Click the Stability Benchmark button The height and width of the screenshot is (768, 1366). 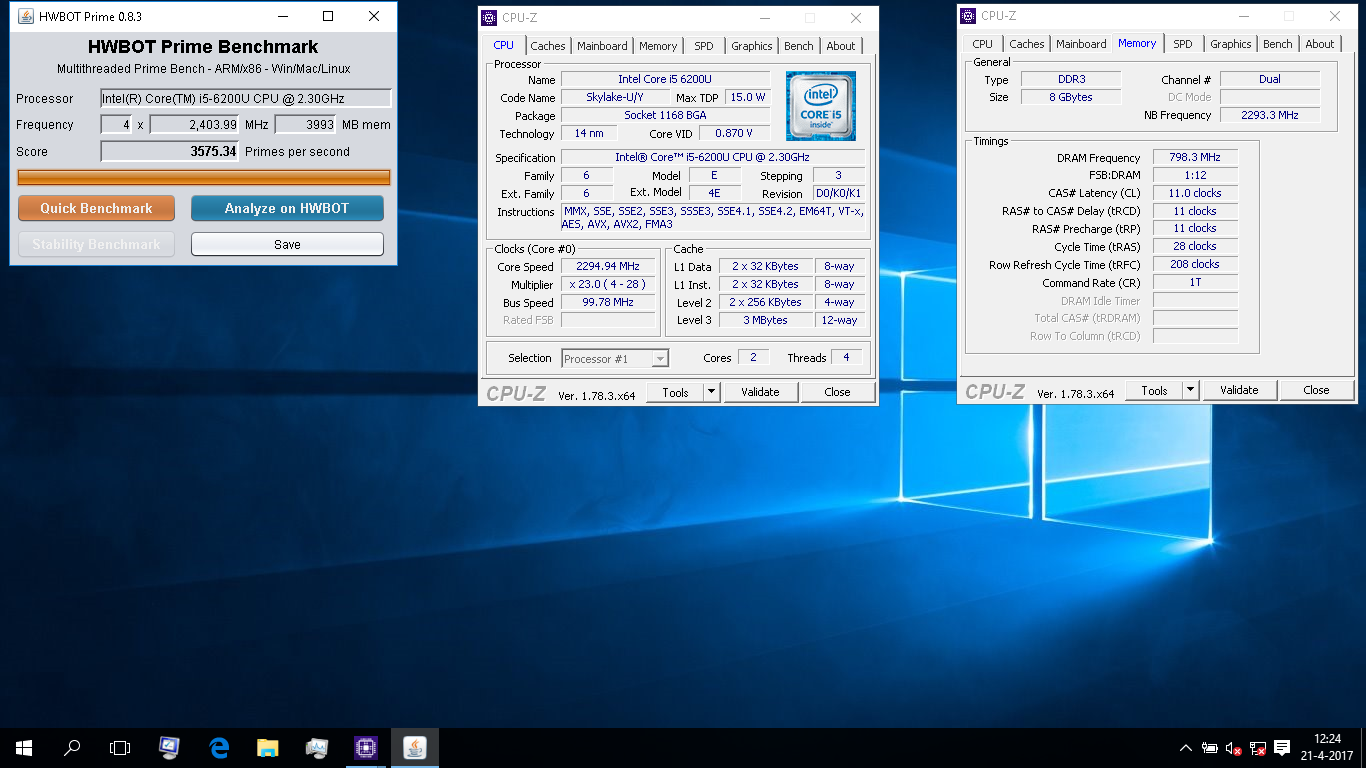(x=96, y=244)
